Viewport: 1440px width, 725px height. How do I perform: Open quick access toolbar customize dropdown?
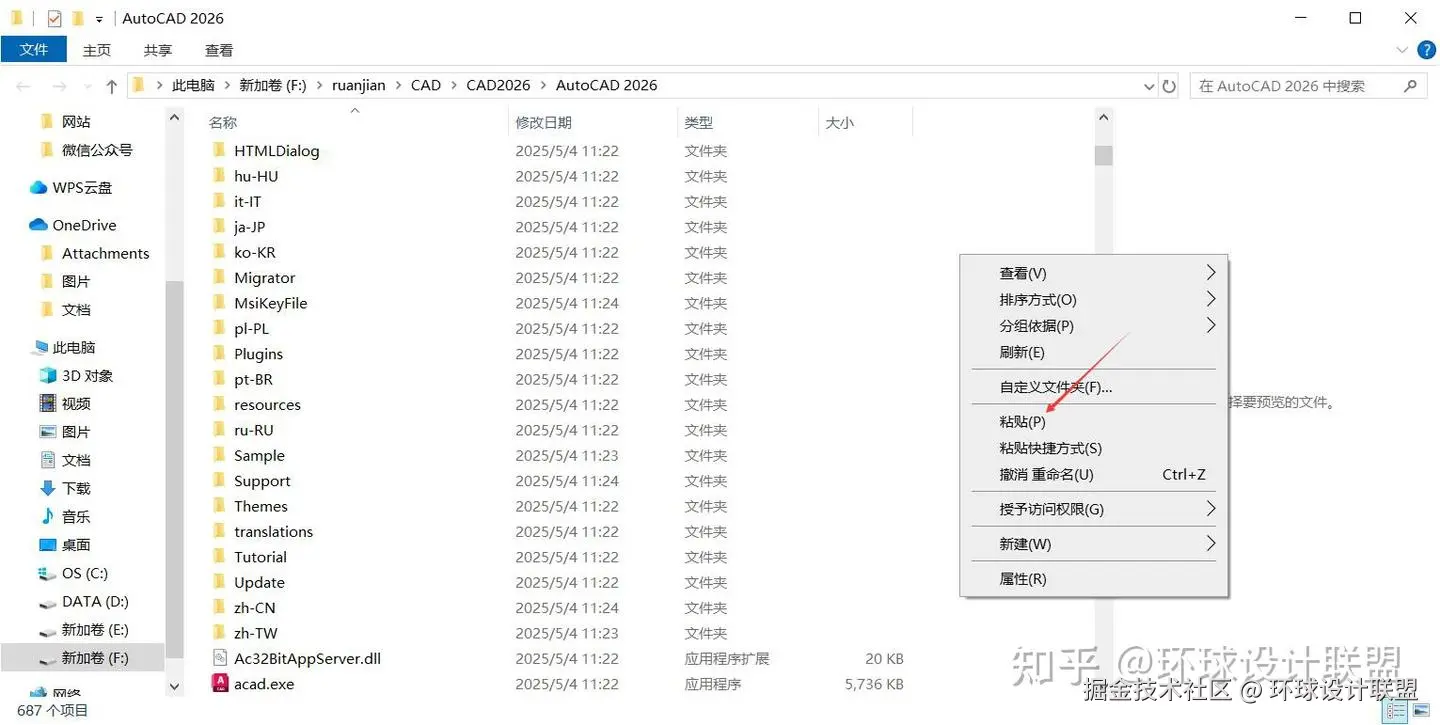click(x=99, y=19)
